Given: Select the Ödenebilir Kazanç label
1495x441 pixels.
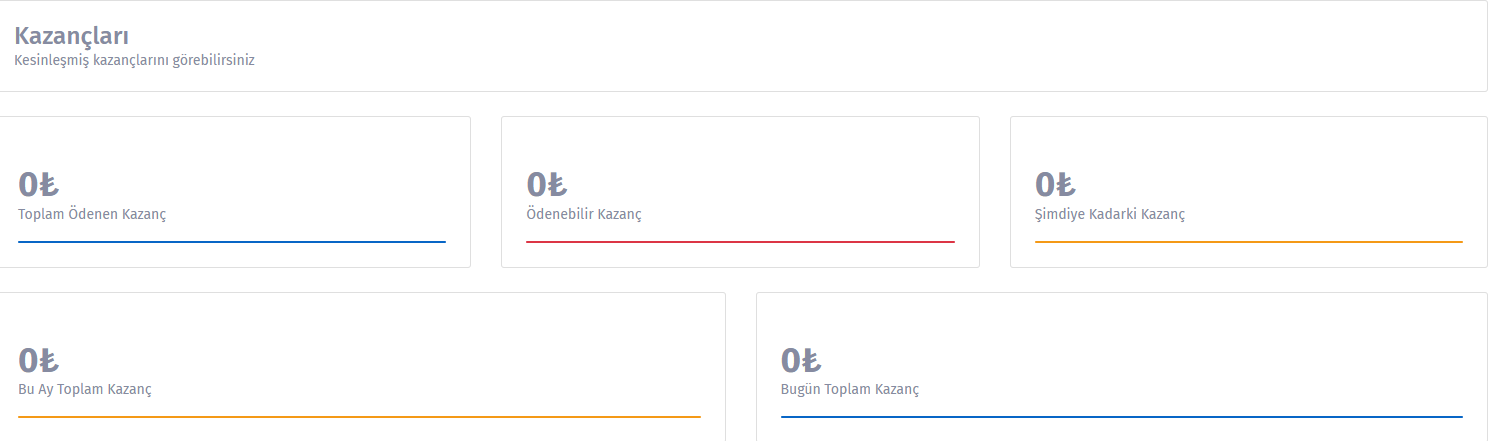Looking at the screenshot, I should [584, 214].
